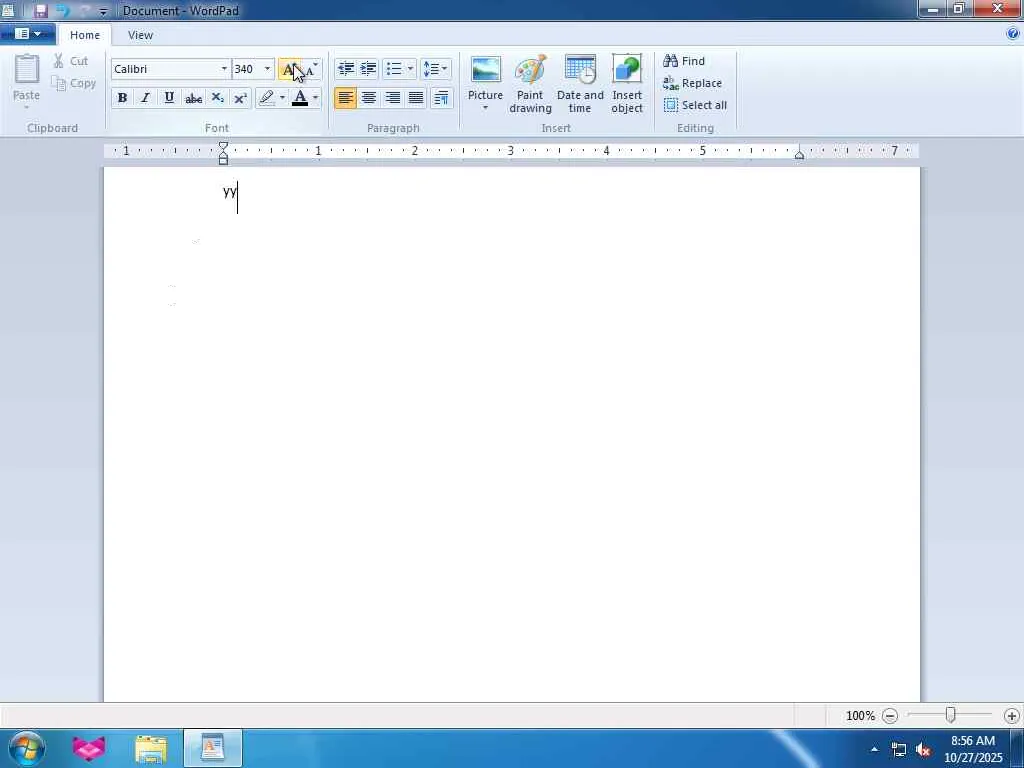Open the Calibri font family dropdown
This screenshot has height=768, width=1024.
coord(224,69)
